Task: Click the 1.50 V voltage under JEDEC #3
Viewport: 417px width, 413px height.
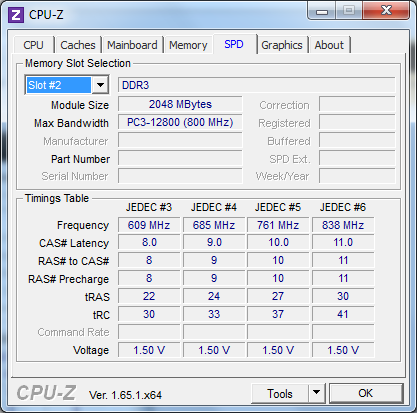Action: 149,350
